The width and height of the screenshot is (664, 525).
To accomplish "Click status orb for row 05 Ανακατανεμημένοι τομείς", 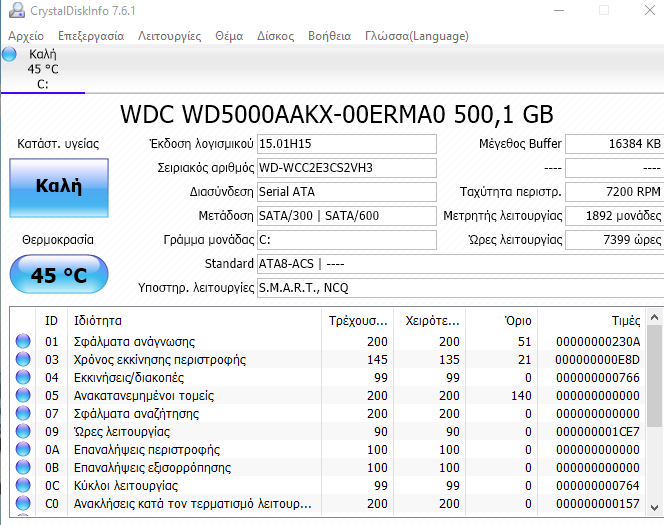I will click(23, 395).
